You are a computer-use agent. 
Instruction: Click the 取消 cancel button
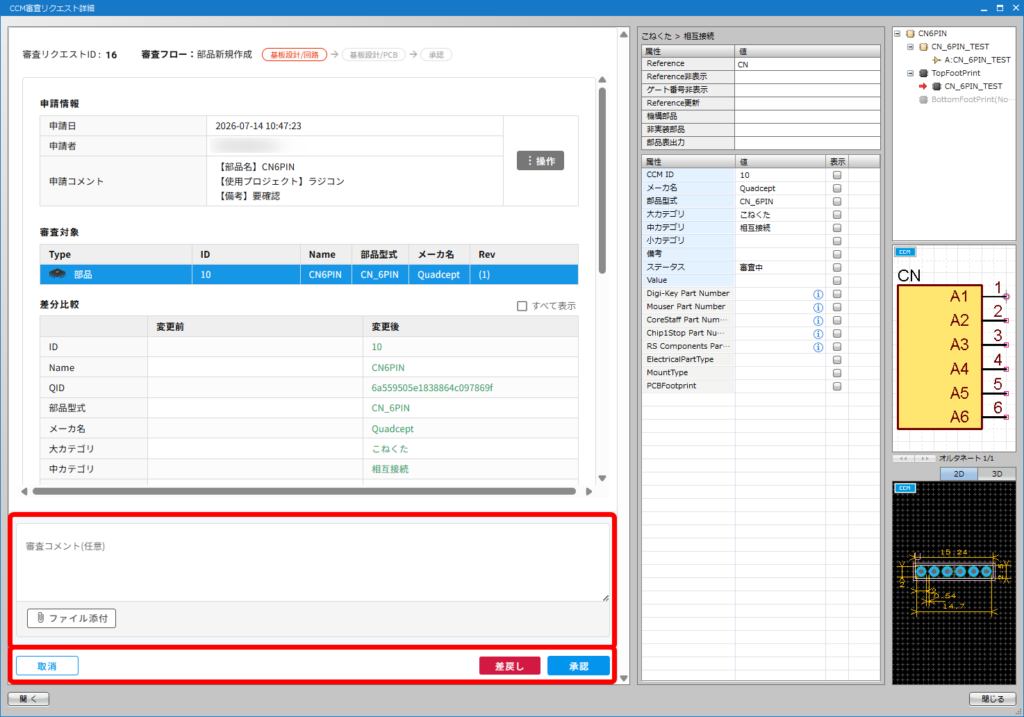click(x=47, y=666)
